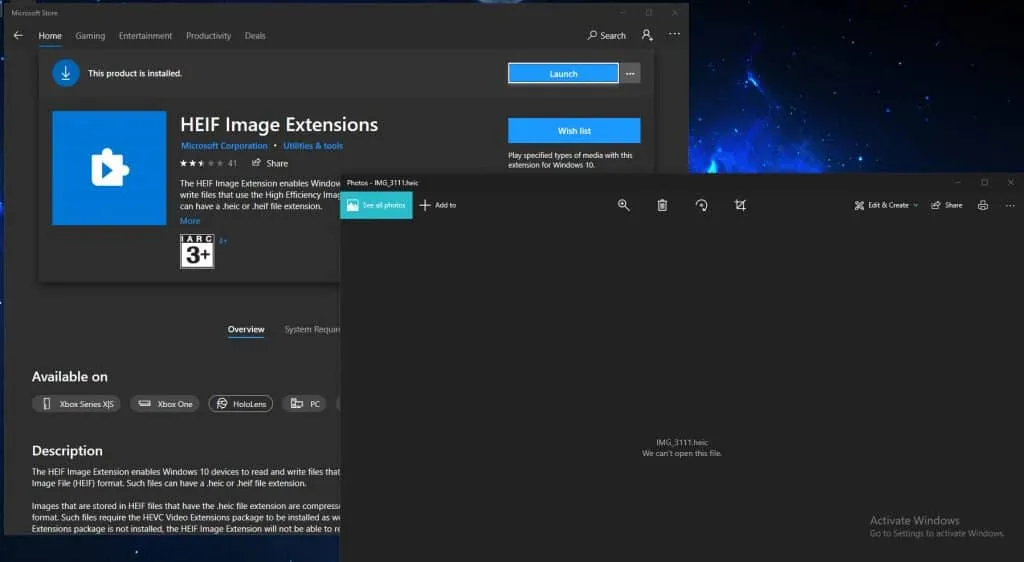Select the Overview tab
This screenshot has width=1024, height=562.
point(246,330)
